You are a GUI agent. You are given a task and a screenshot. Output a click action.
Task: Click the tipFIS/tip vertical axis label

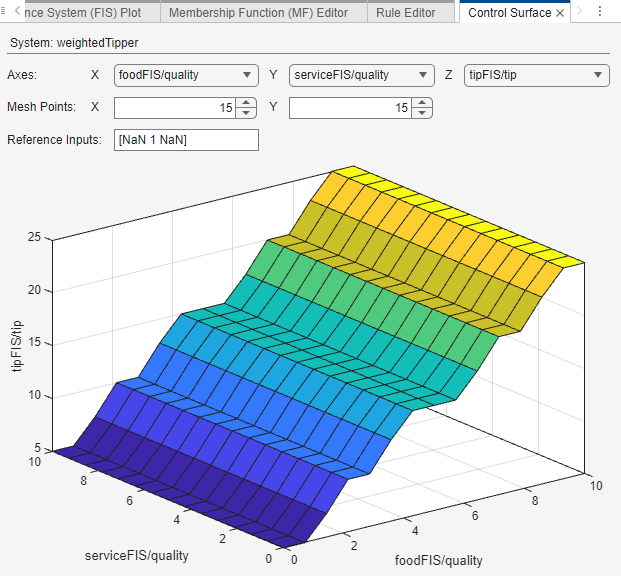pos(17,346)
